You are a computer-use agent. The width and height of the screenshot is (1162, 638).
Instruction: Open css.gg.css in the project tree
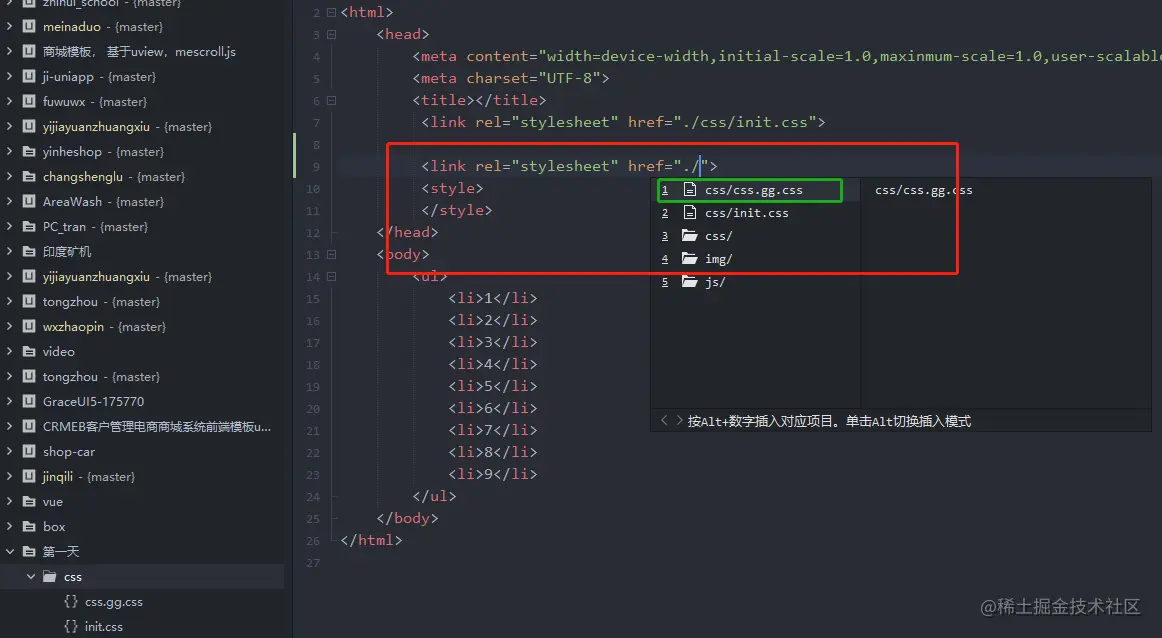(113, 602)
